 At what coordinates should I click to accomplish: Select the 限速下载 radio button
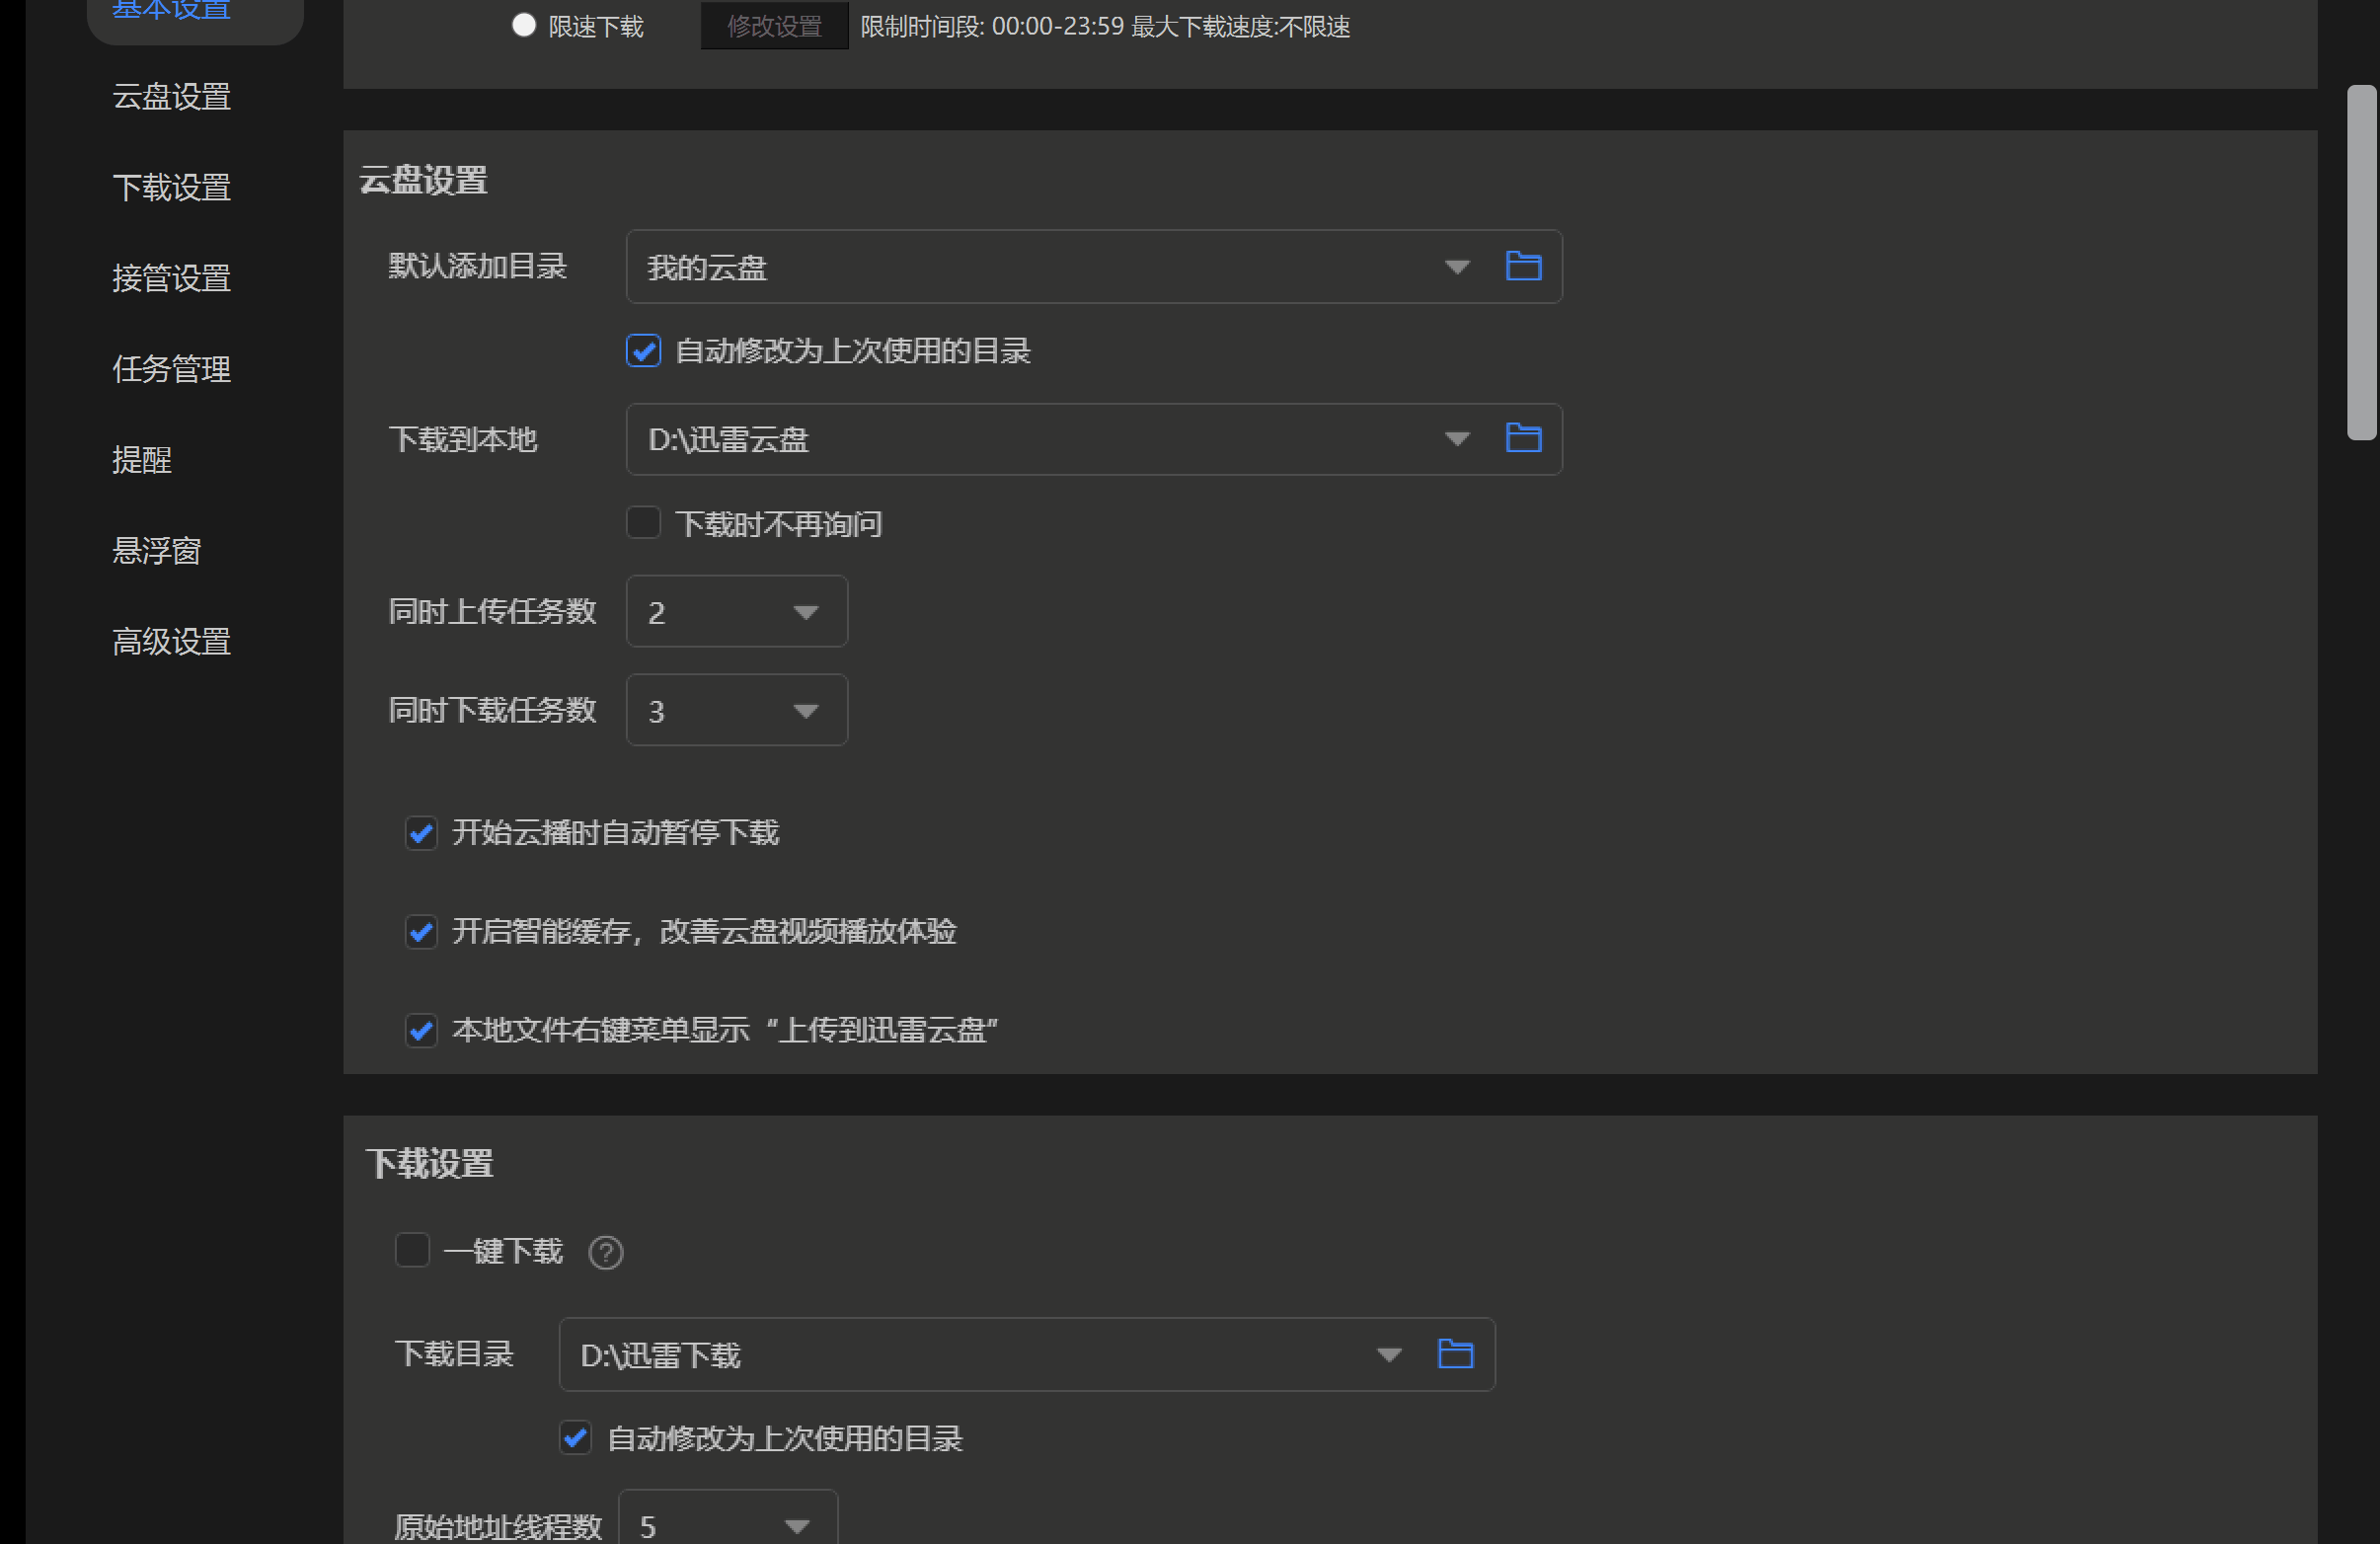[x=524, y=26]
